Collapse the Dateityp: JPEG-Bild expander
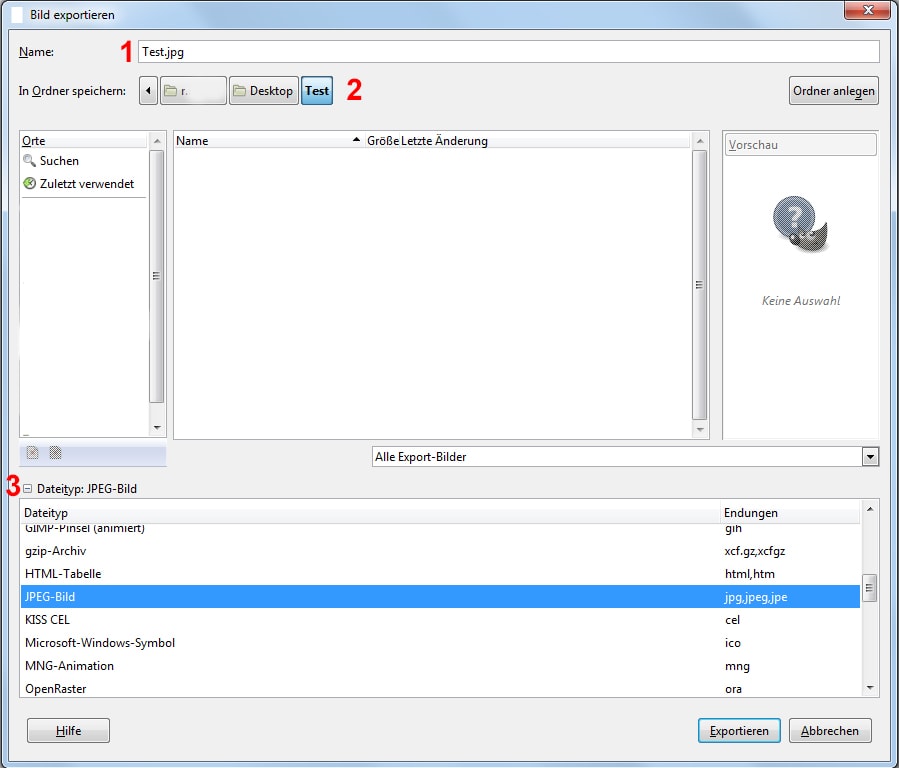 pos(27,489)
